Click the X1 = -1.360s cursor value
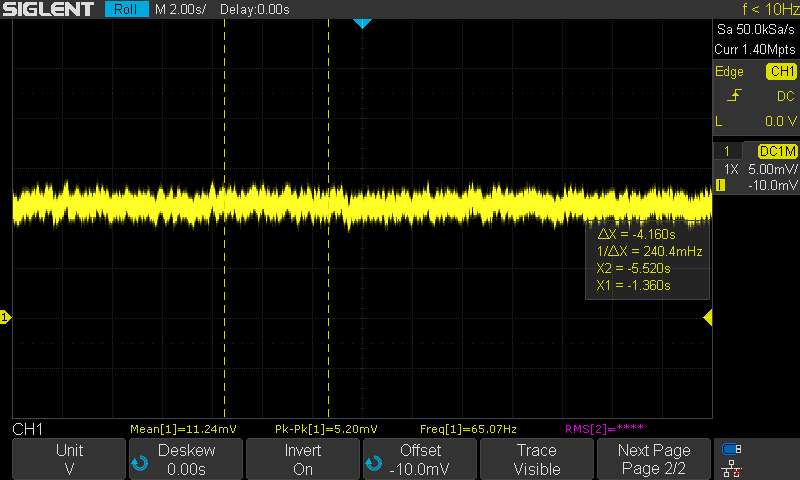Screen dimensions: 800x480 coord(633,285)
